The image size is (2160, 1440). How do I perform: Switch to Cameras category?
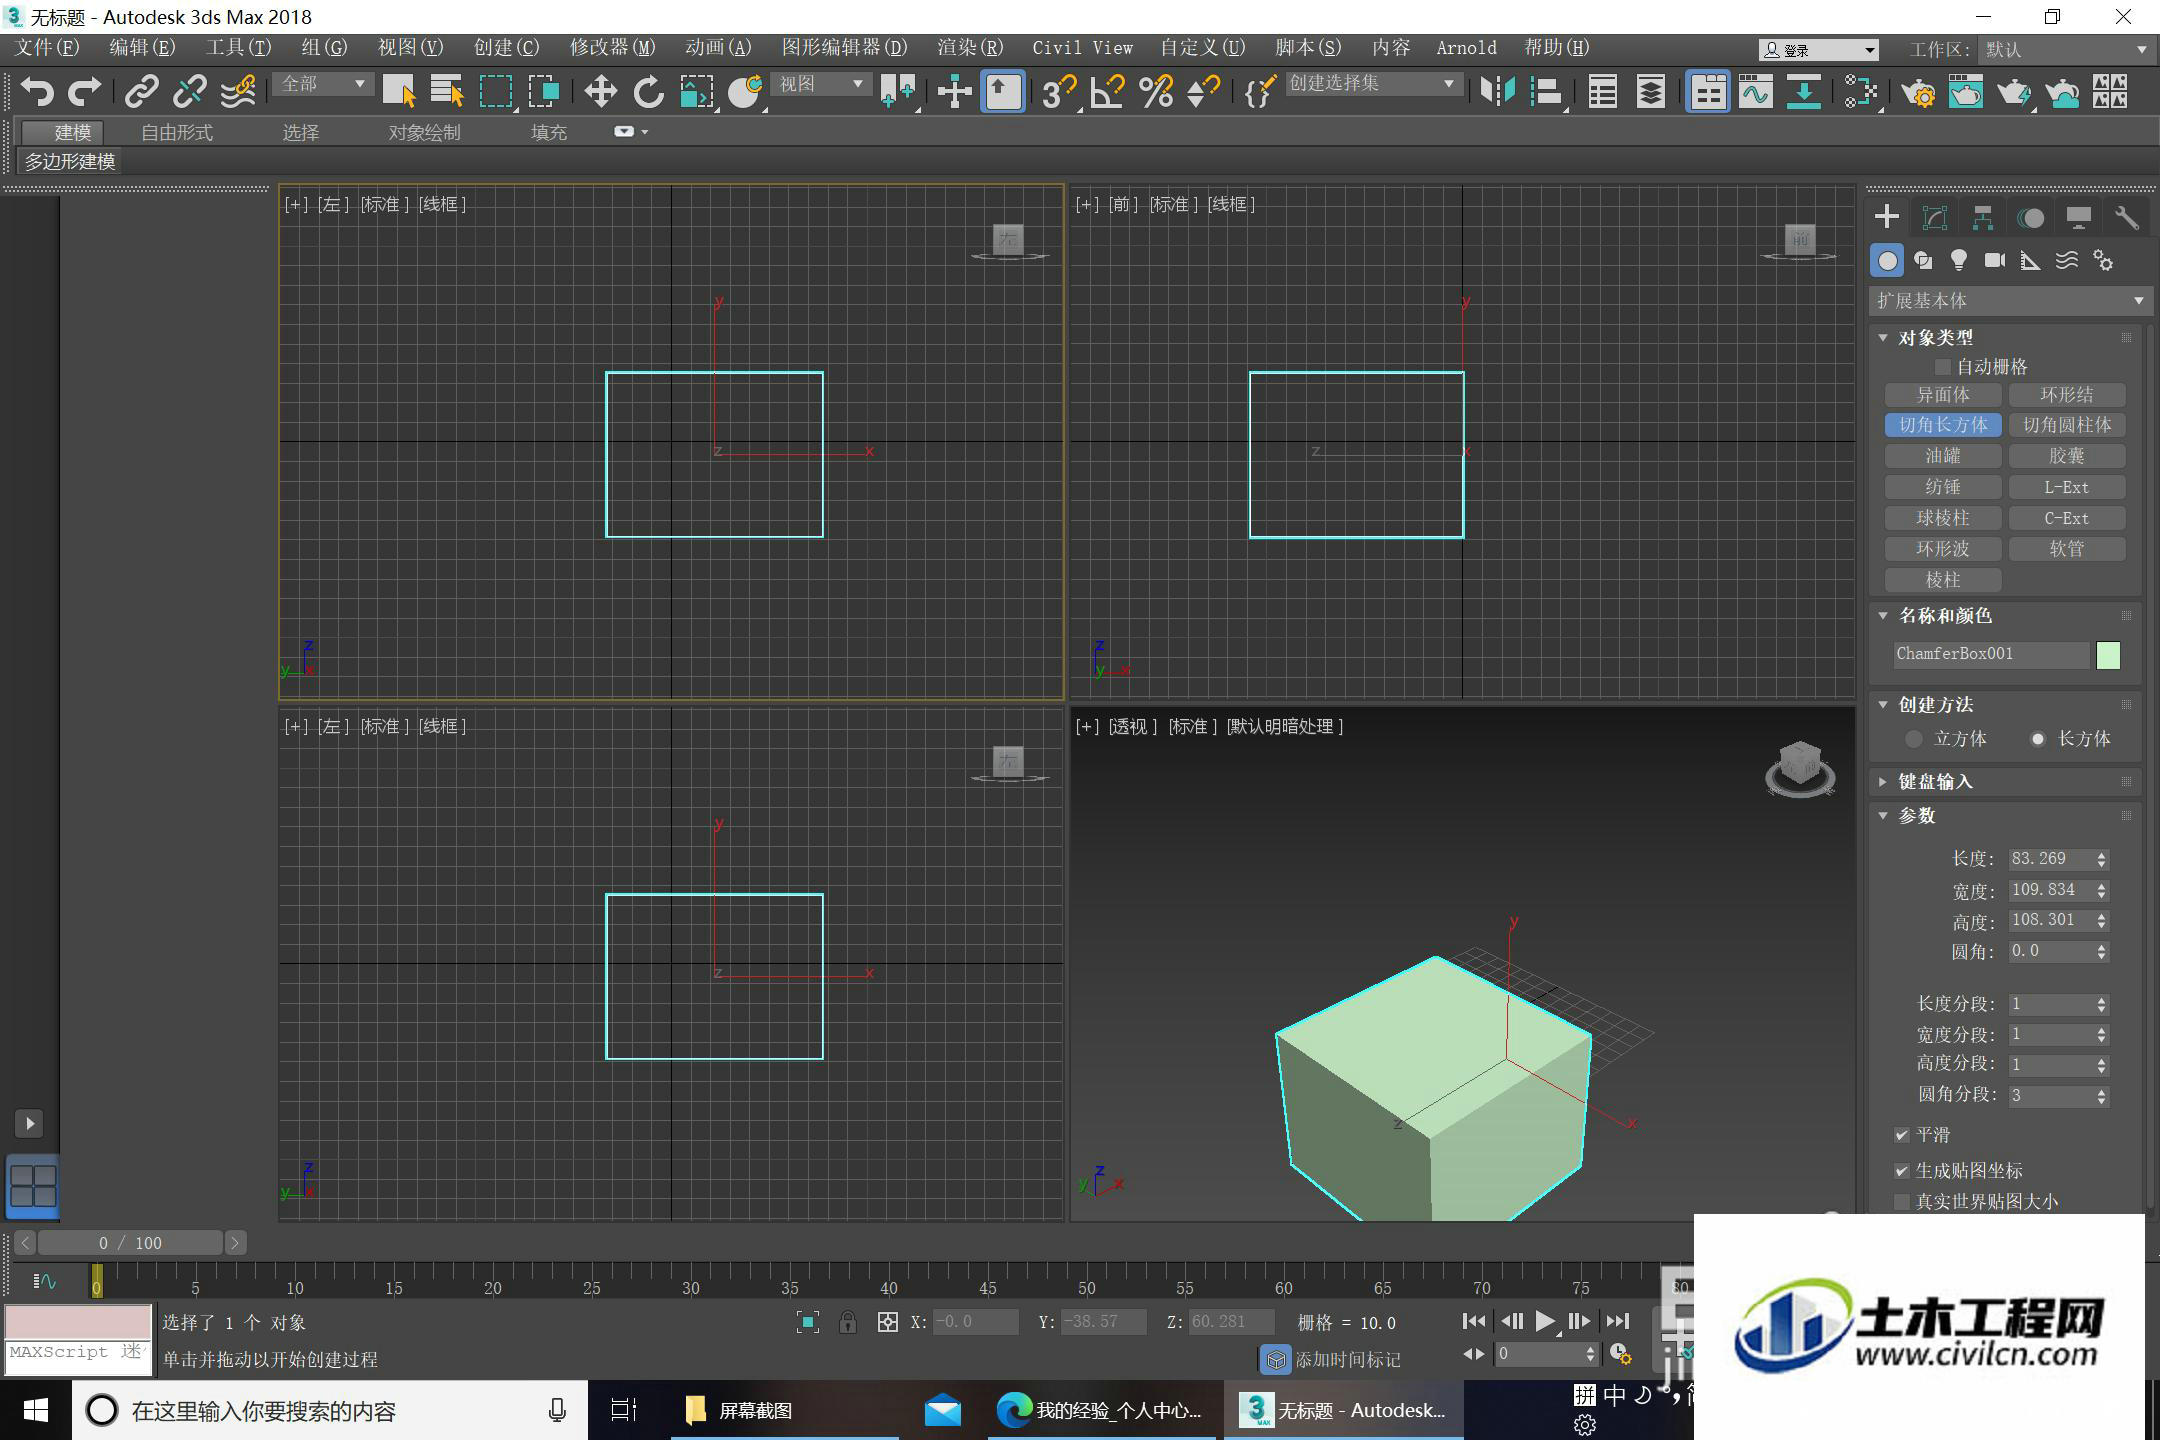click(1995, 261)
